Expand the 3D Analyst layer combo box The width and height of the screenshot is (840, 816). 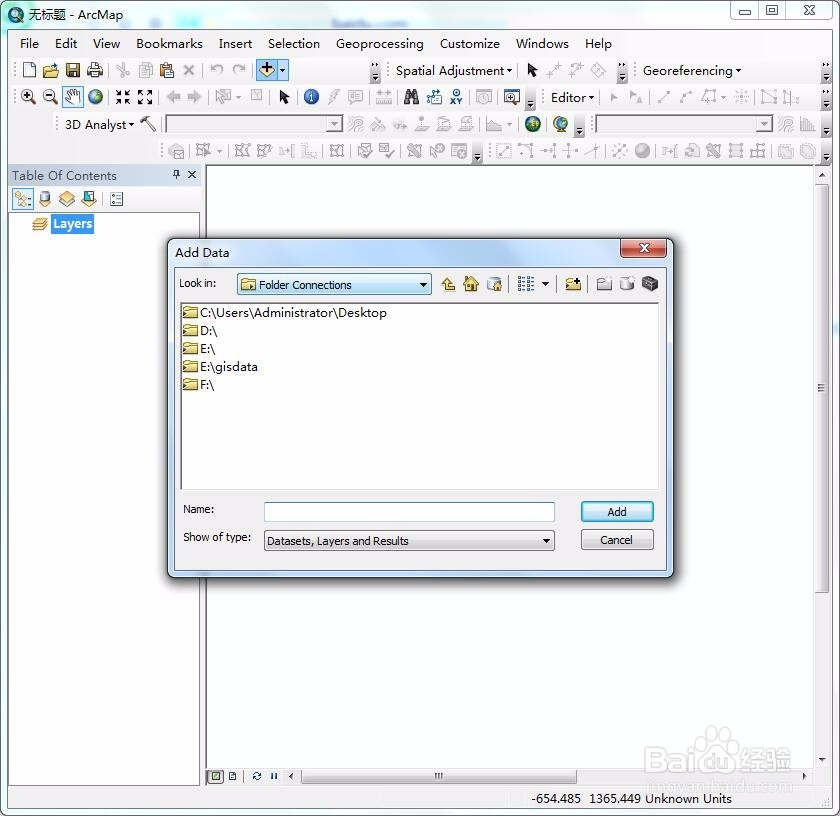click(334, 124)
